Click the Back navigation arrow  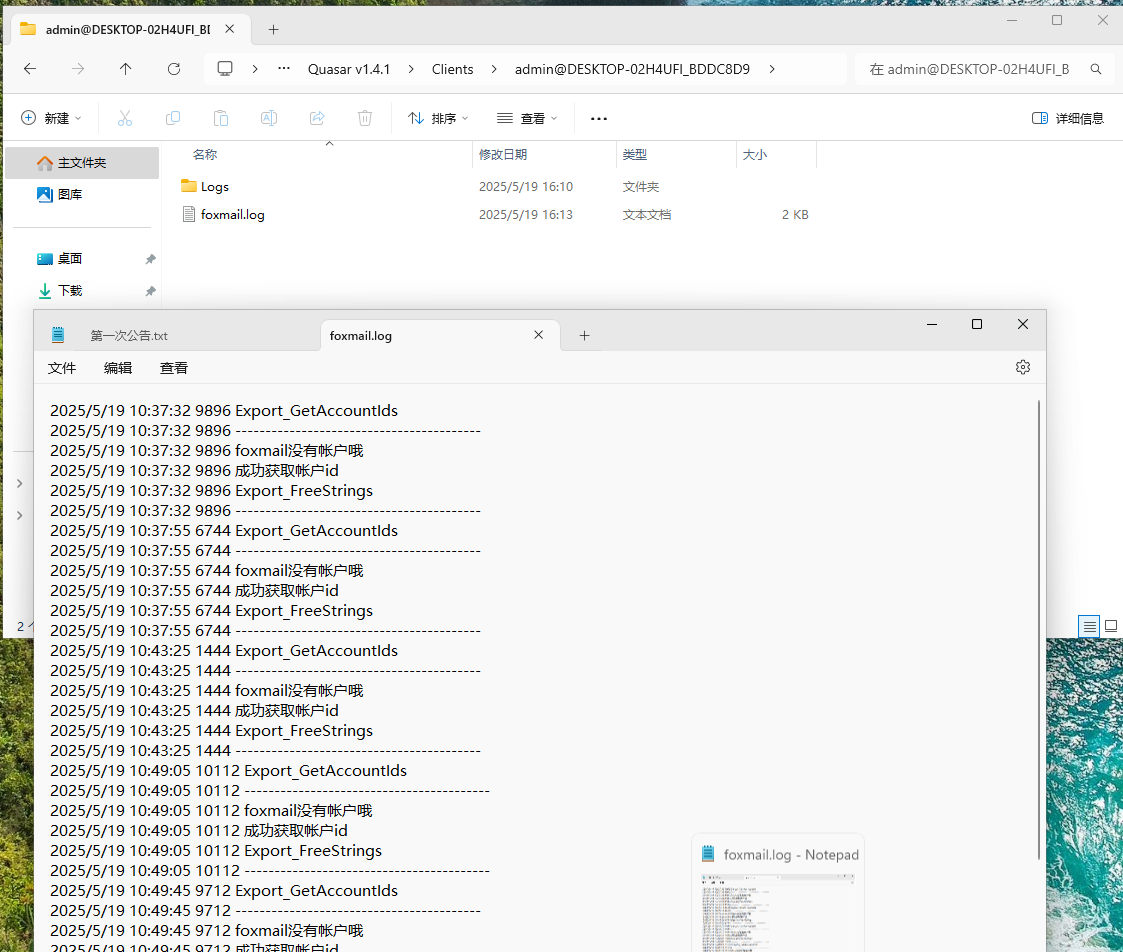coord(30,69)
